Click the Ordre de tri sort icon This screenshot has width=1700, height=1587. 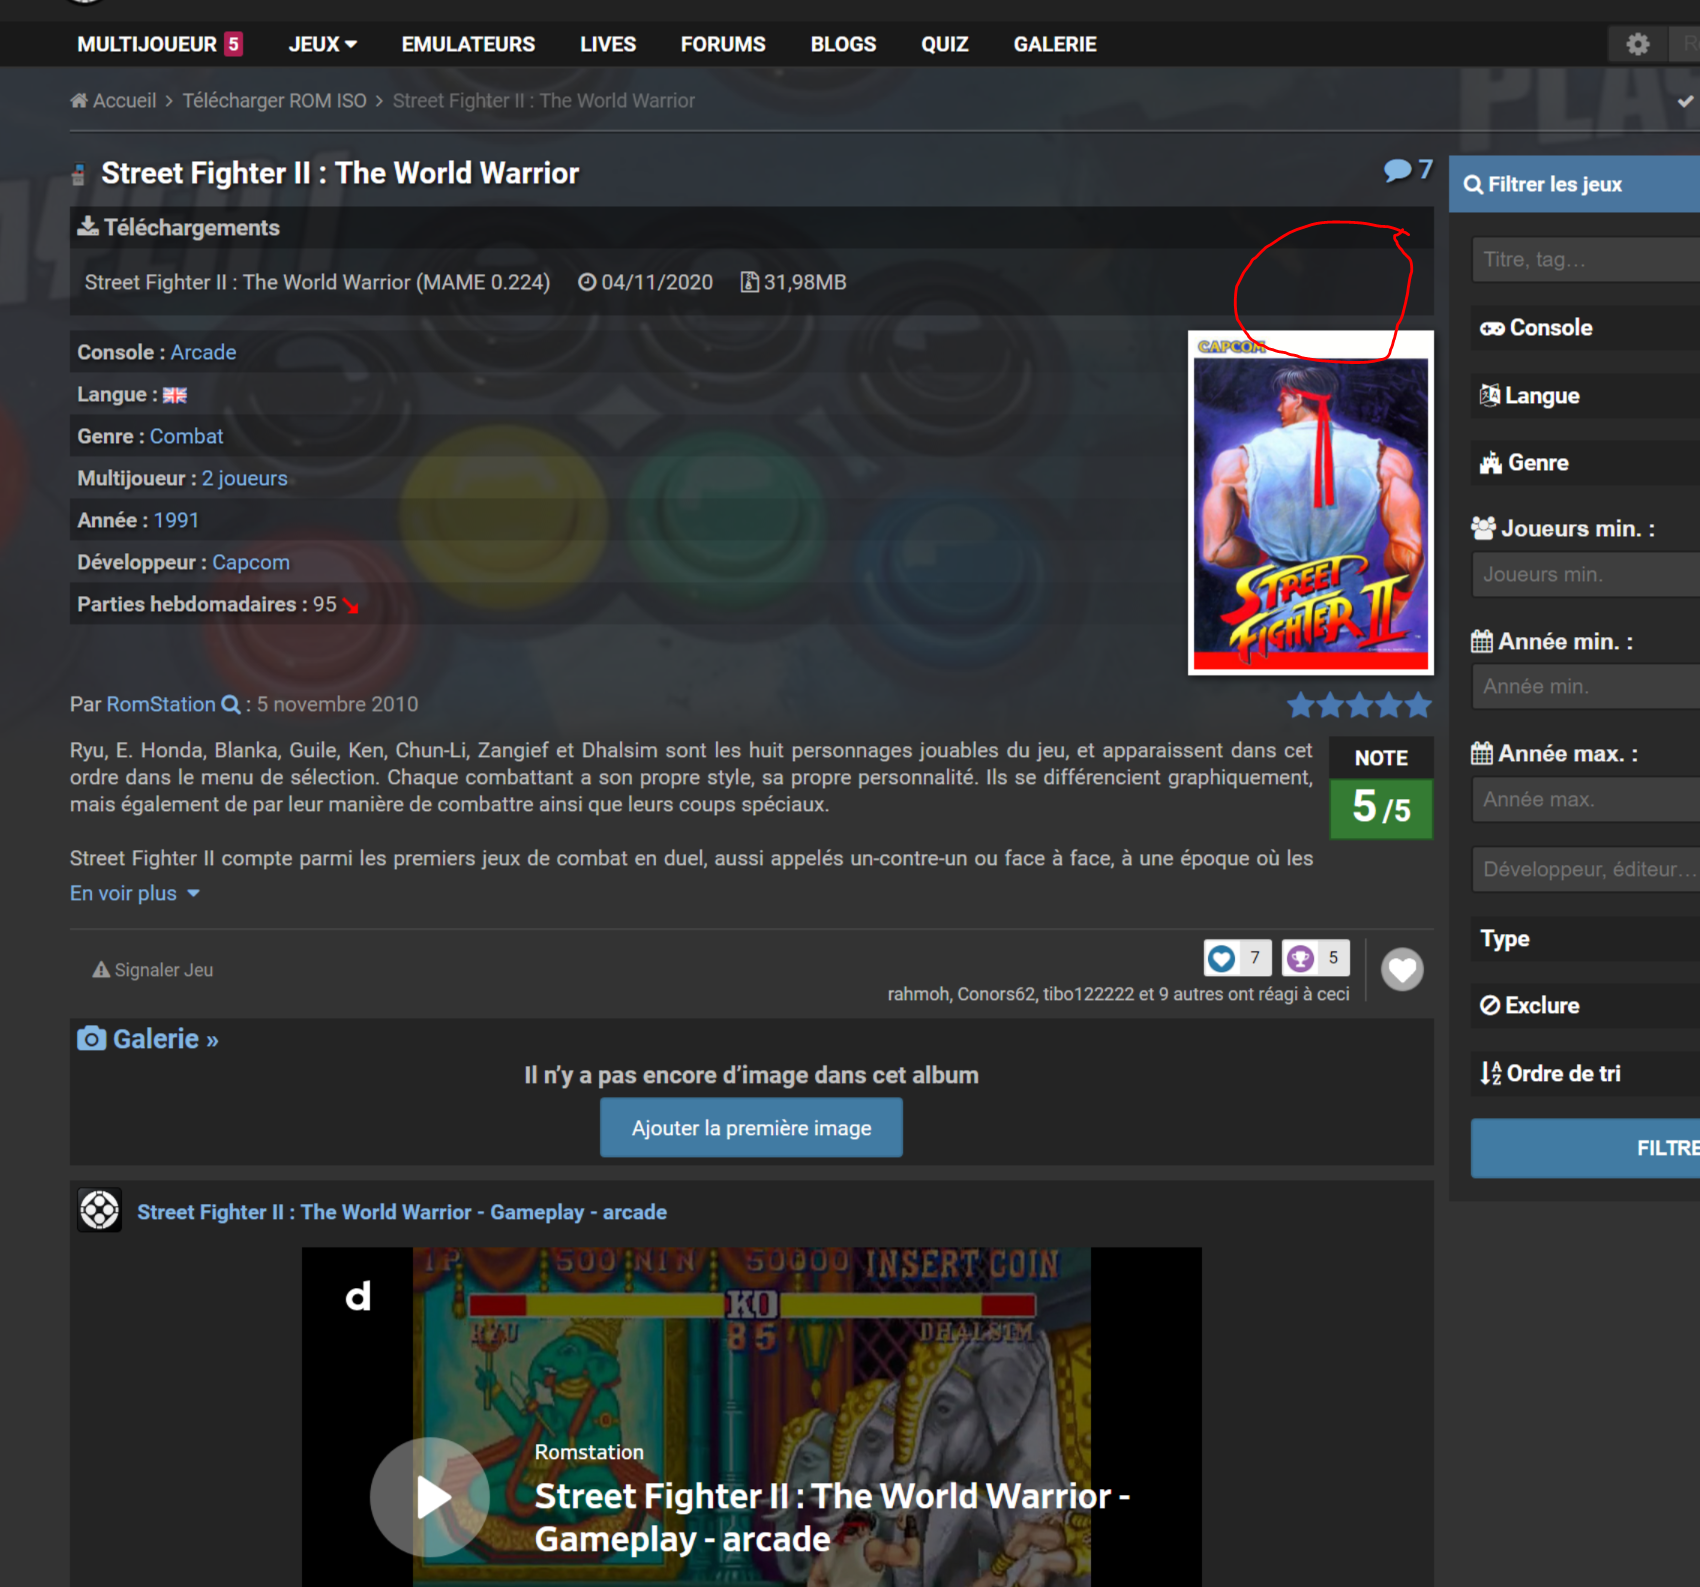[x=1490, y=1073]
